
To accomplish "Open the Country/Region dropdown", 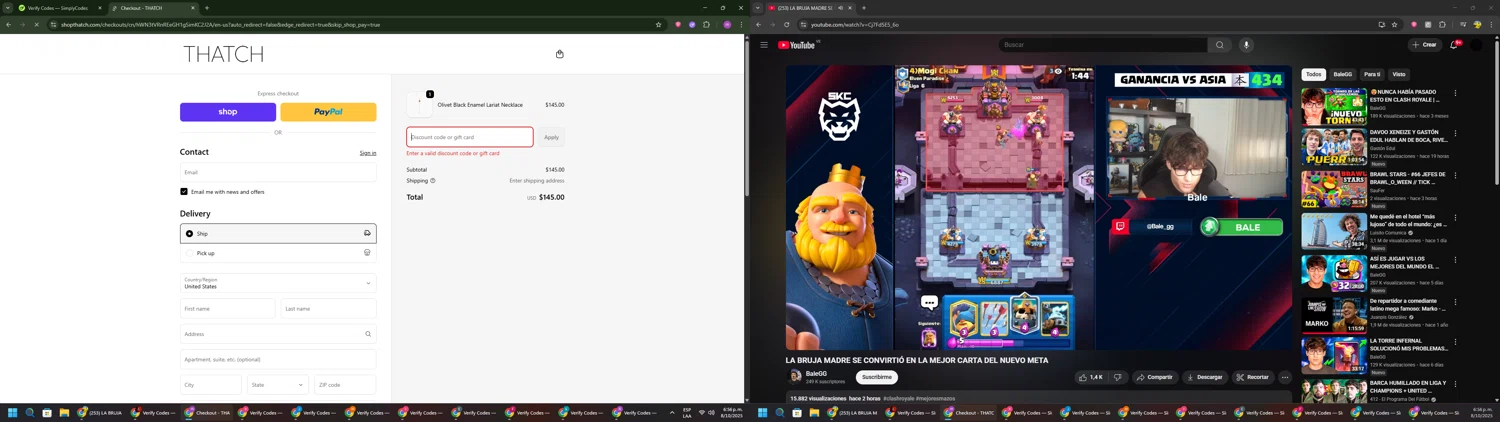I will (x=278, y=283).
